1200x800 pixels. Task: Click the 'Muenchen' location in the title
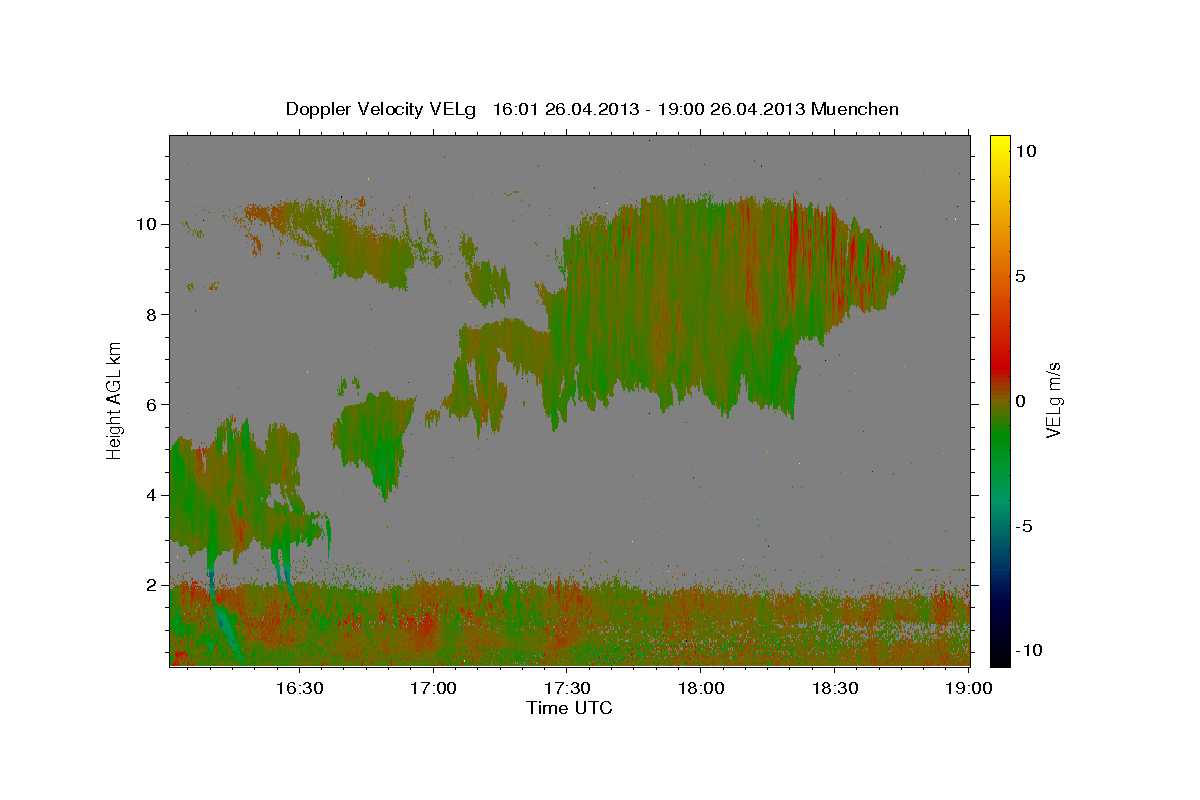tap(856, 109)
